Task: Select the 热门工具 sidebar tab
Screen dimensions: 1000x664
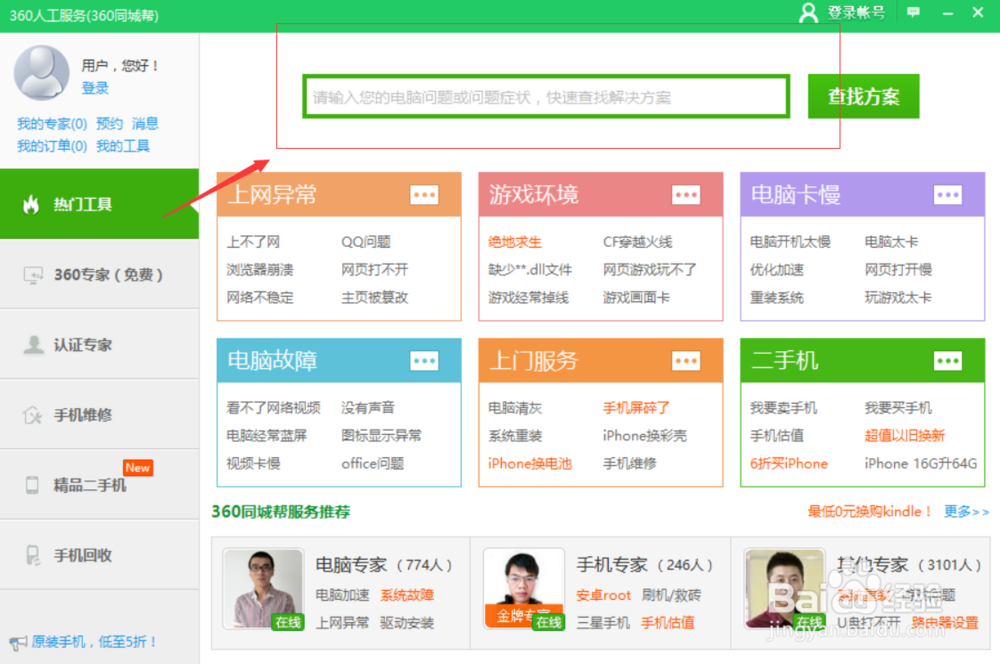Action: click(99, 204)
